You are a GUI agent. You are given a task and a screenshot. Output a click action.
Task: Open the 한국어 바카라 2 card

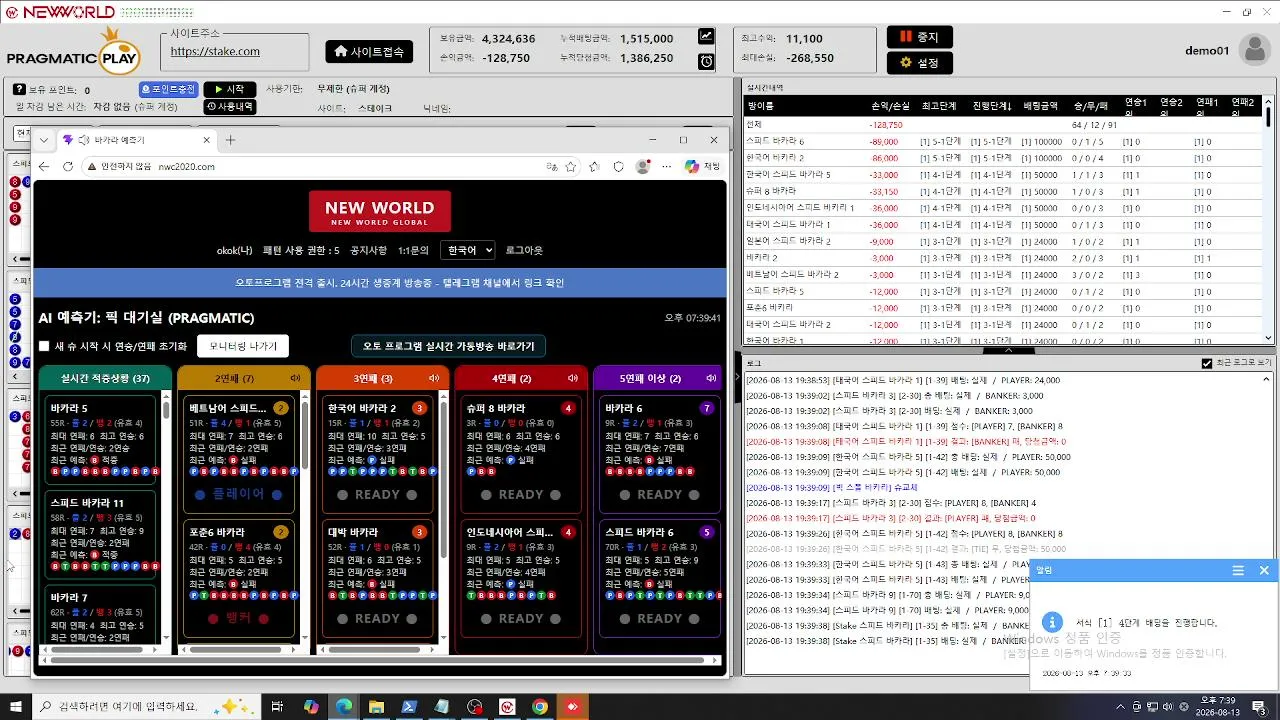(378, 455)
